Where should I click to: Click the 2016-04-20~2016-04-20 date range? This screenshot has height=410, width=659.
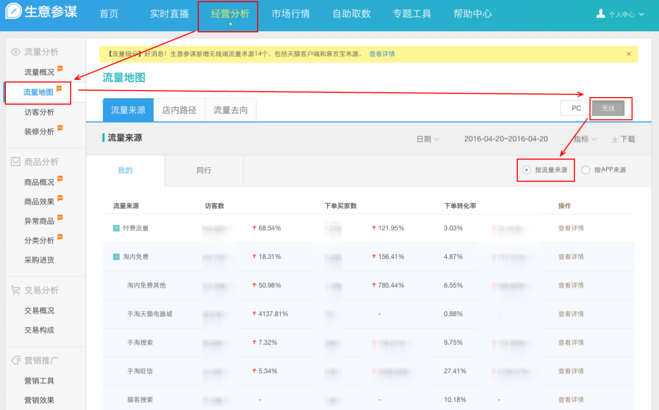pyautogui.click(x=506, y=139)
